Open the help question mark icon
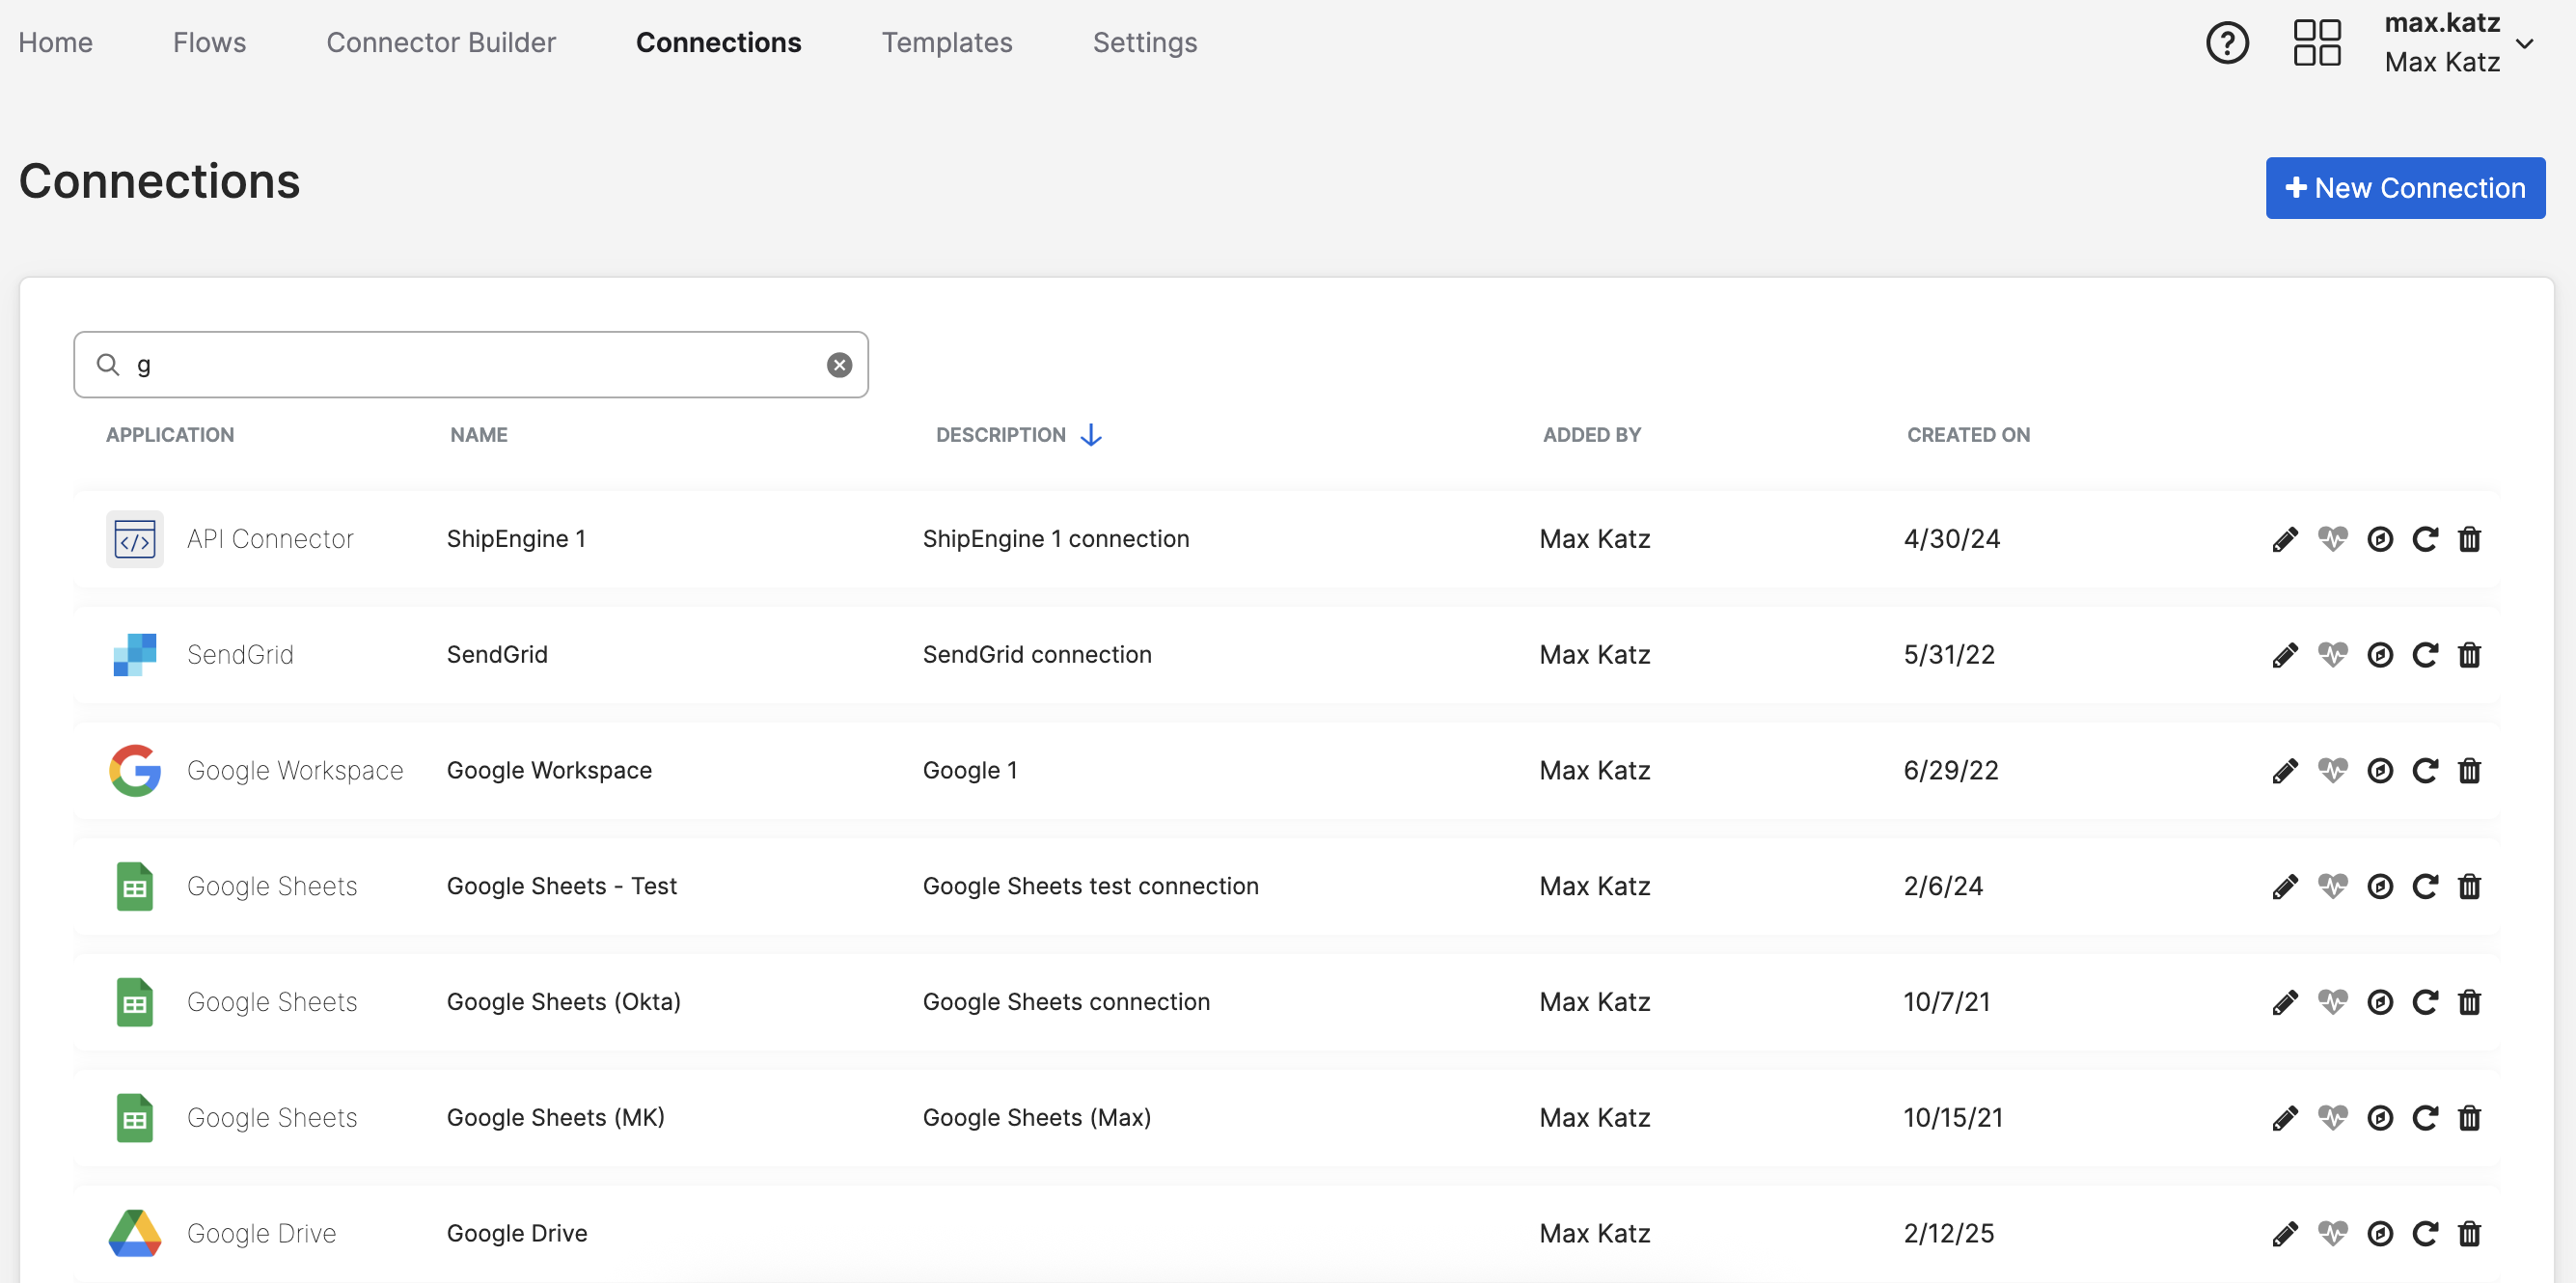Viewport: 2576px width, 1283px height. click(2227, 43)
